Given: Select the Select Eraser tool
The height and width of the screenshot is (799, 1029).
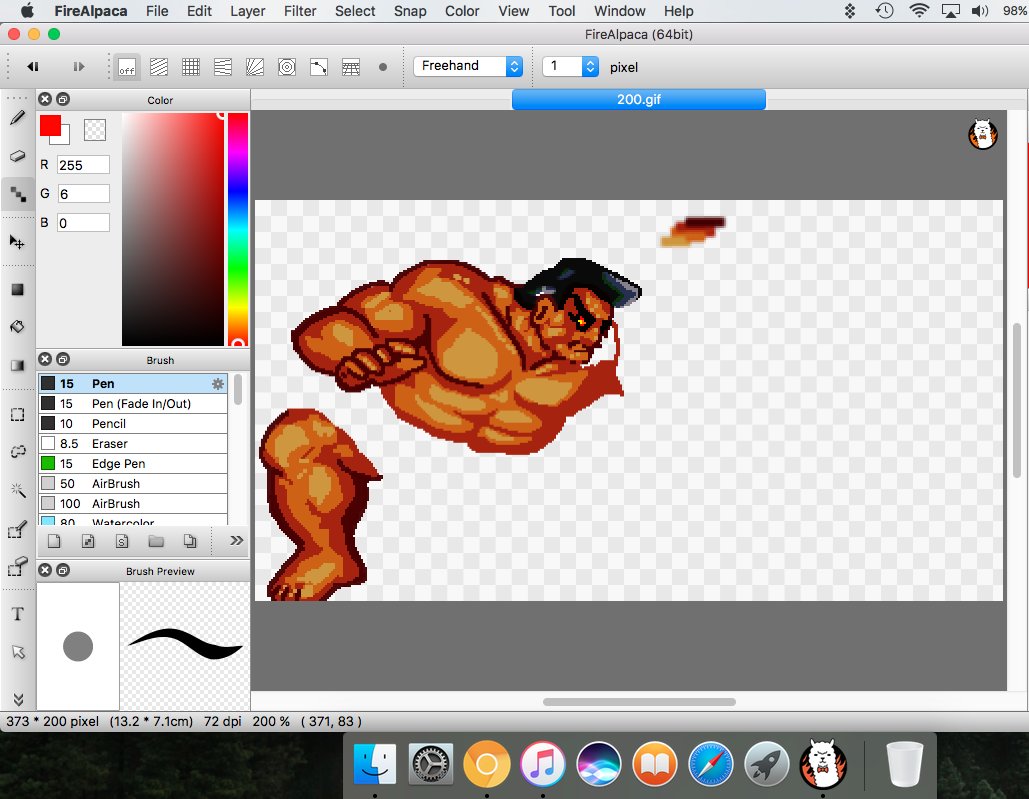Looking at the screenshot, I should [18, 567].
